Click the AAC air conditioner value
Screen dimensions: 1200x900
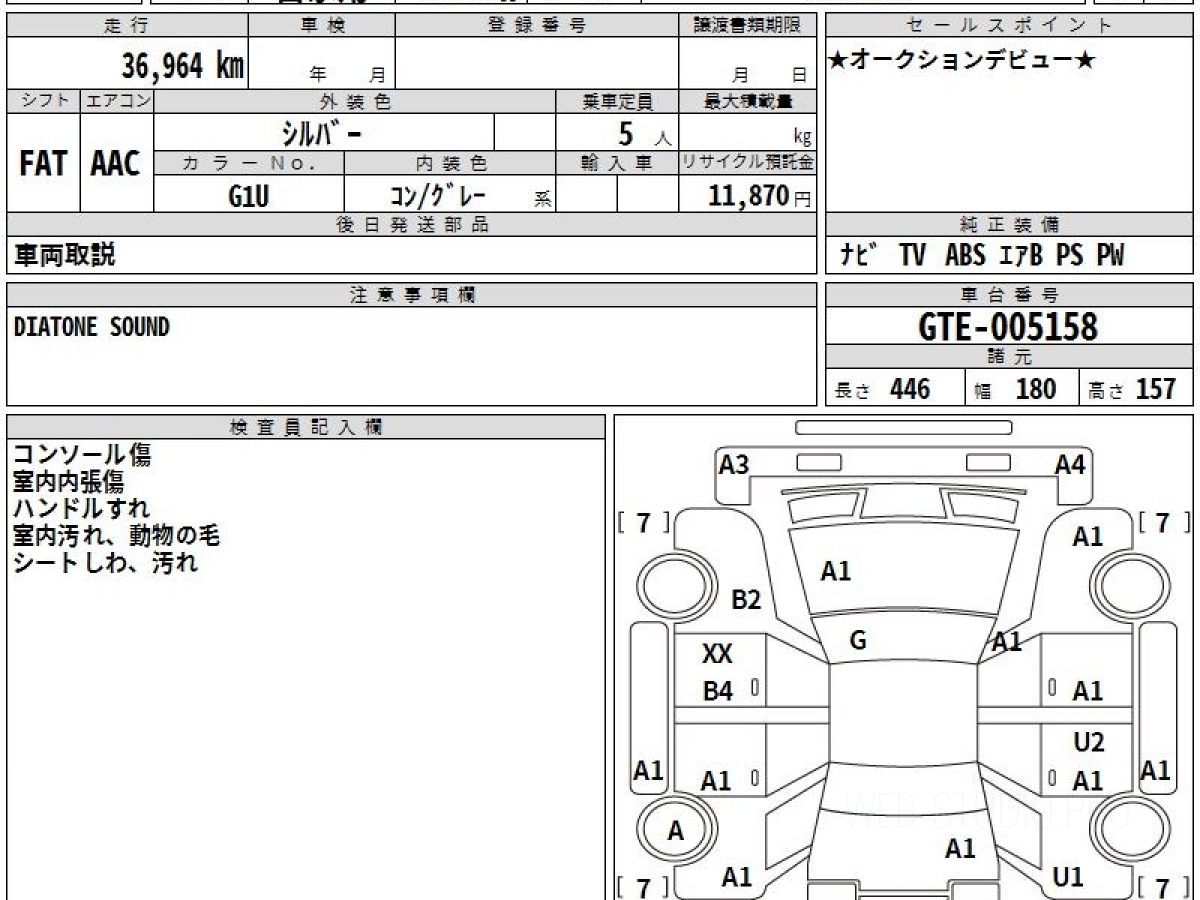pyautogui.click(x=116, y=164)
